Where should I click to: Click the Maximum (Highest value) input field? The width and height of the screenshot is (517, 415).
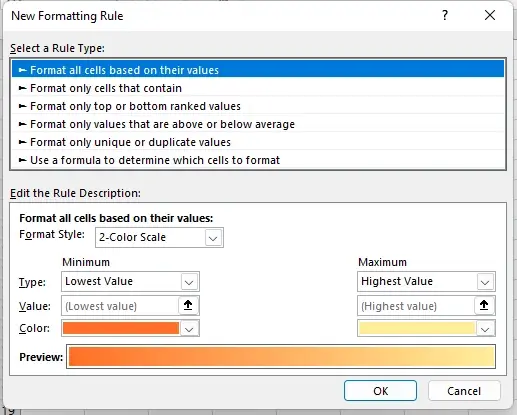point(416,306)
